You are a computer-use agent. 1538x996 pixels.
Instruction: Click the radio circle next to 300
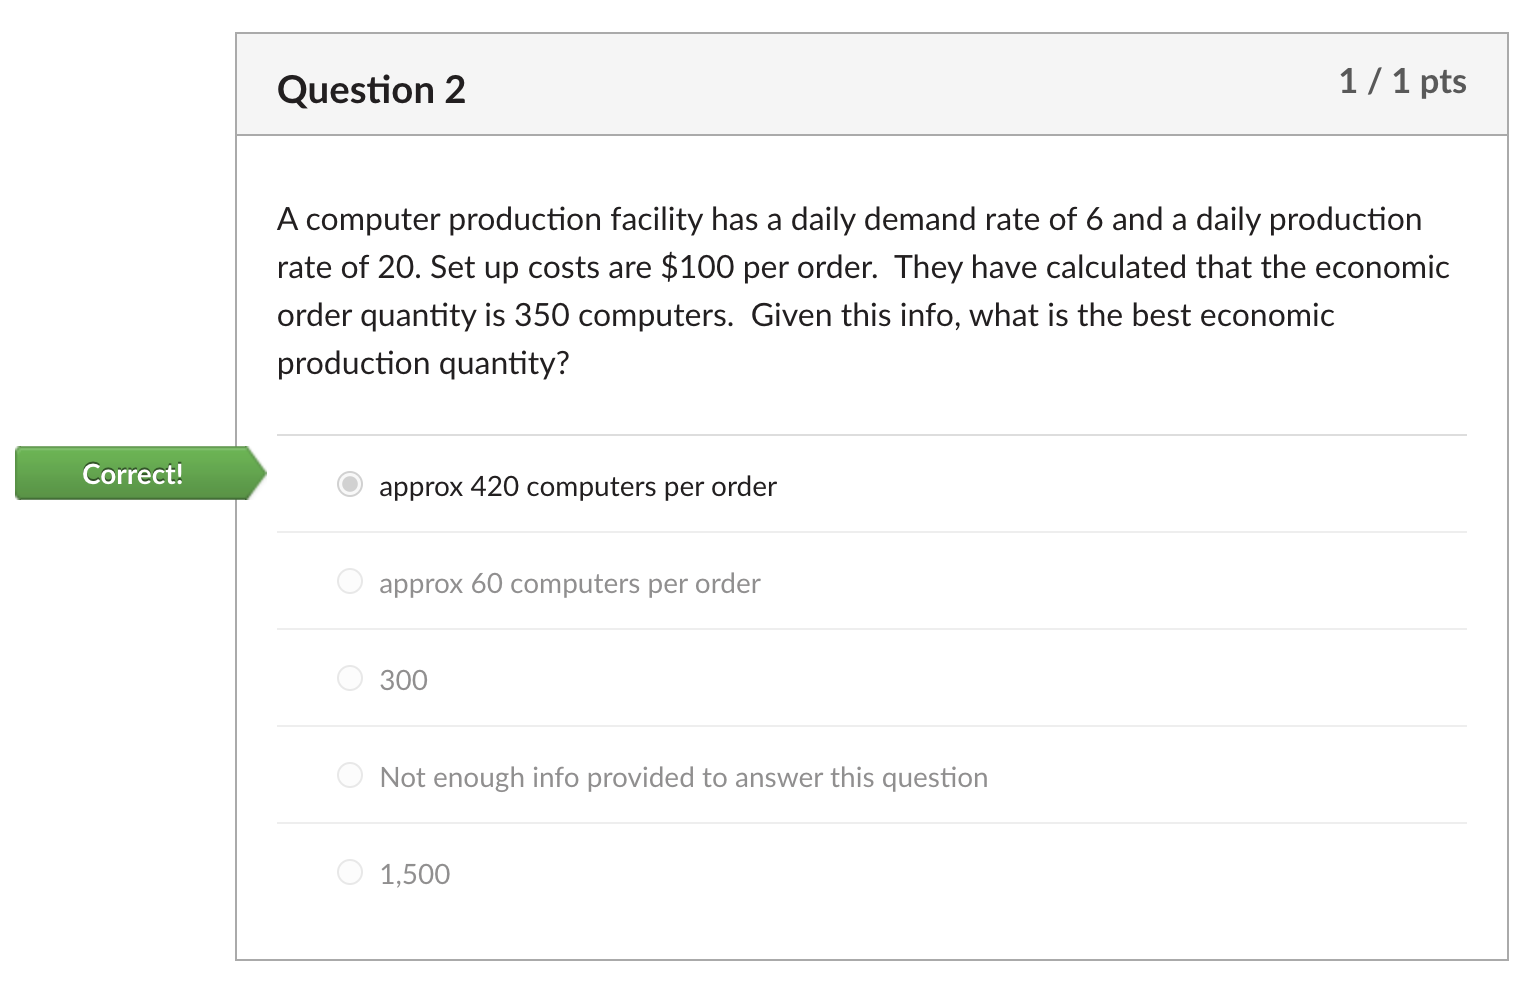[349, 678]
